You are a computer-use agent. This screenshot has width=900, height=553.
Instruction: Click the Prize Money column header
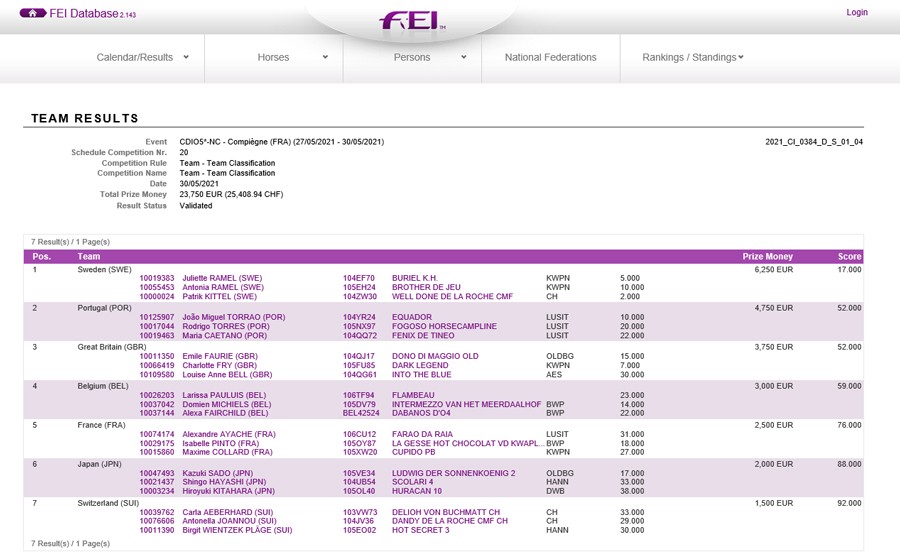[767, 257]
